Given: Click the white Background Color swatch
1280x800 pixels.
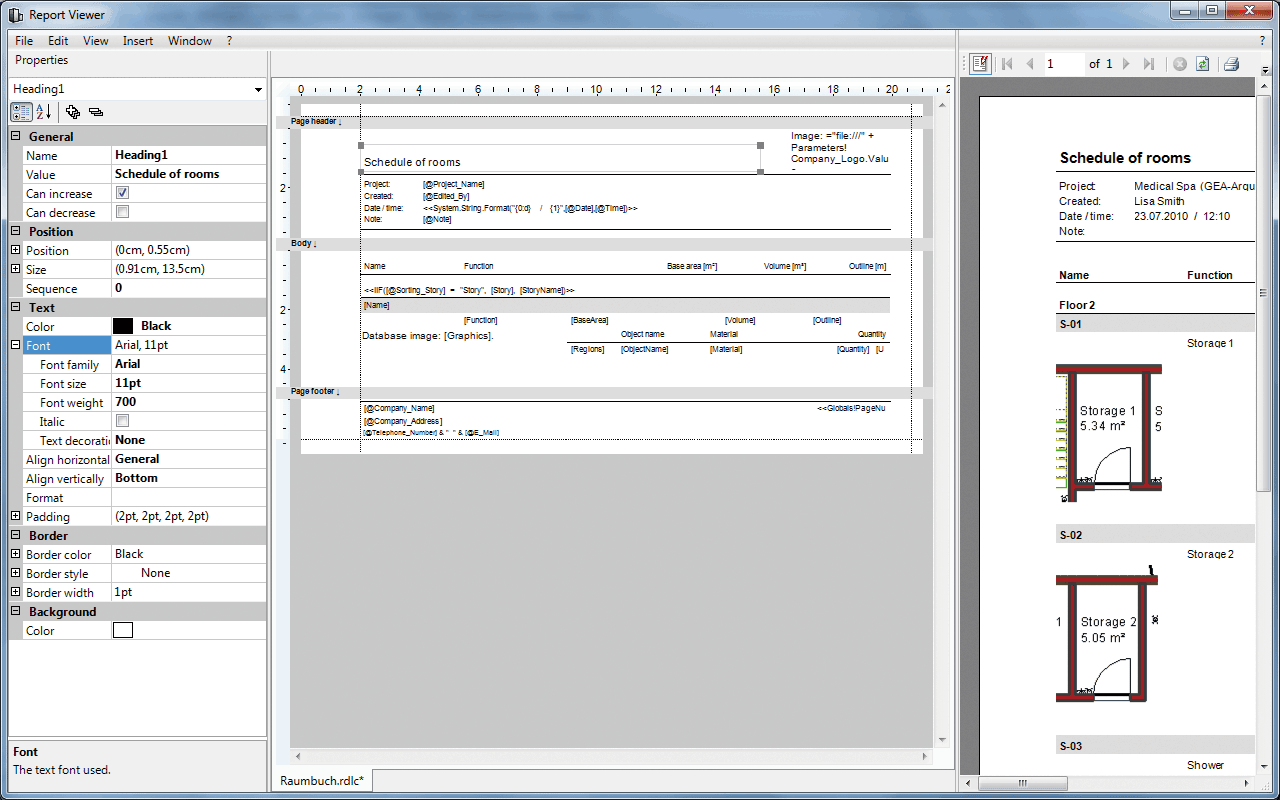Looking at the screenshot, I should point(123,630).
